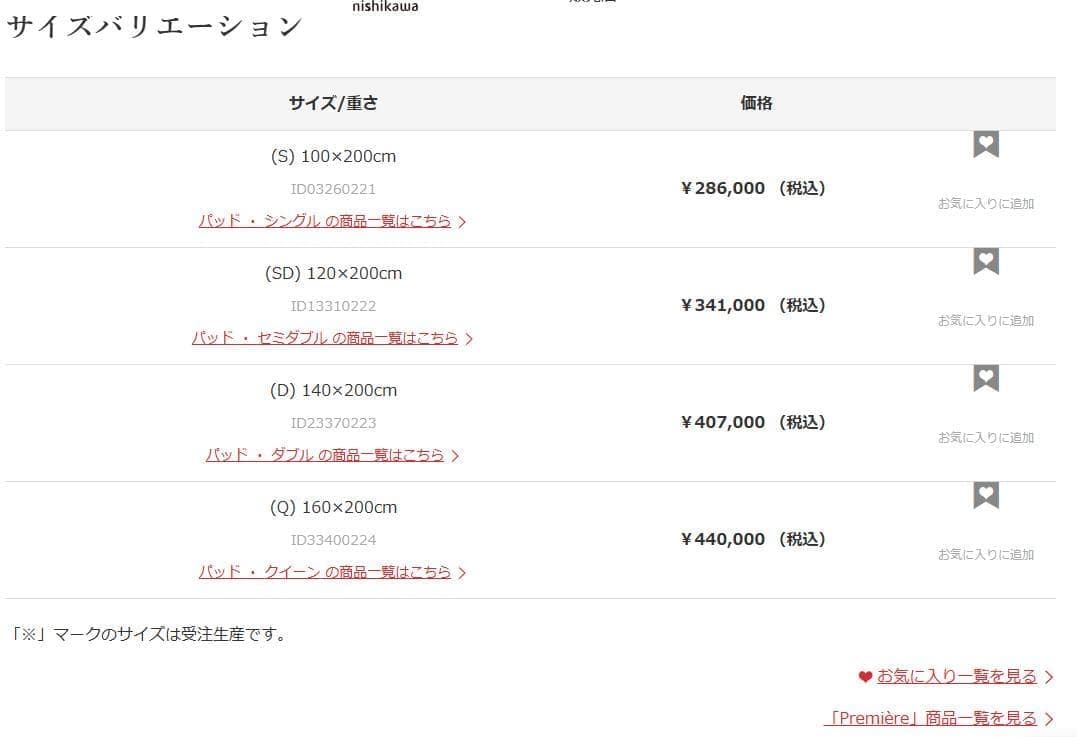
Task: Click nishikawa logo at top
Action: click(x=385, y=6)
